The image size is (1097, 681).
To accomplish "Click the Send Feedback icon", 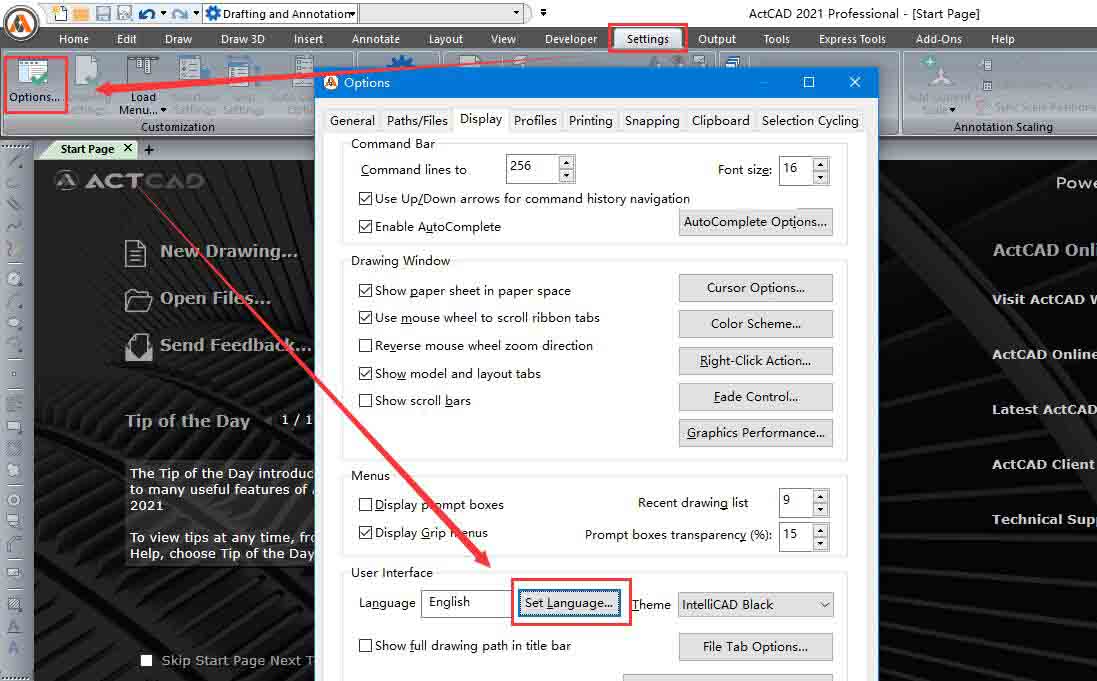I will [x=137, y=346].
